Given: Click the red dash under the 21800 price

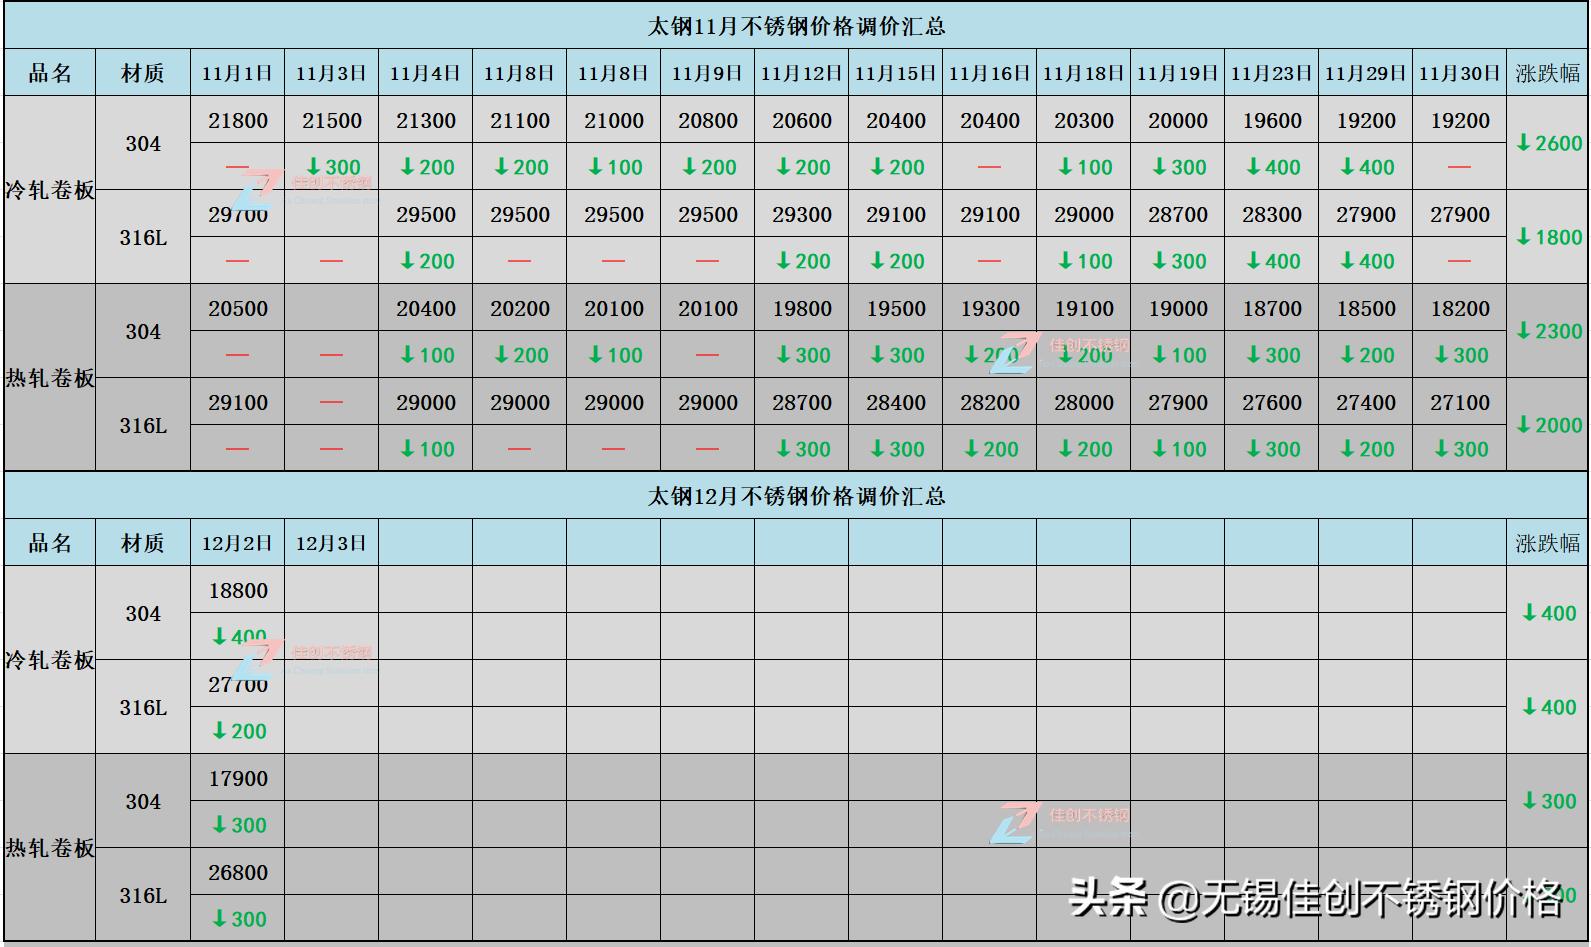Looking at the screenshot, I should [x=237, y=167].
